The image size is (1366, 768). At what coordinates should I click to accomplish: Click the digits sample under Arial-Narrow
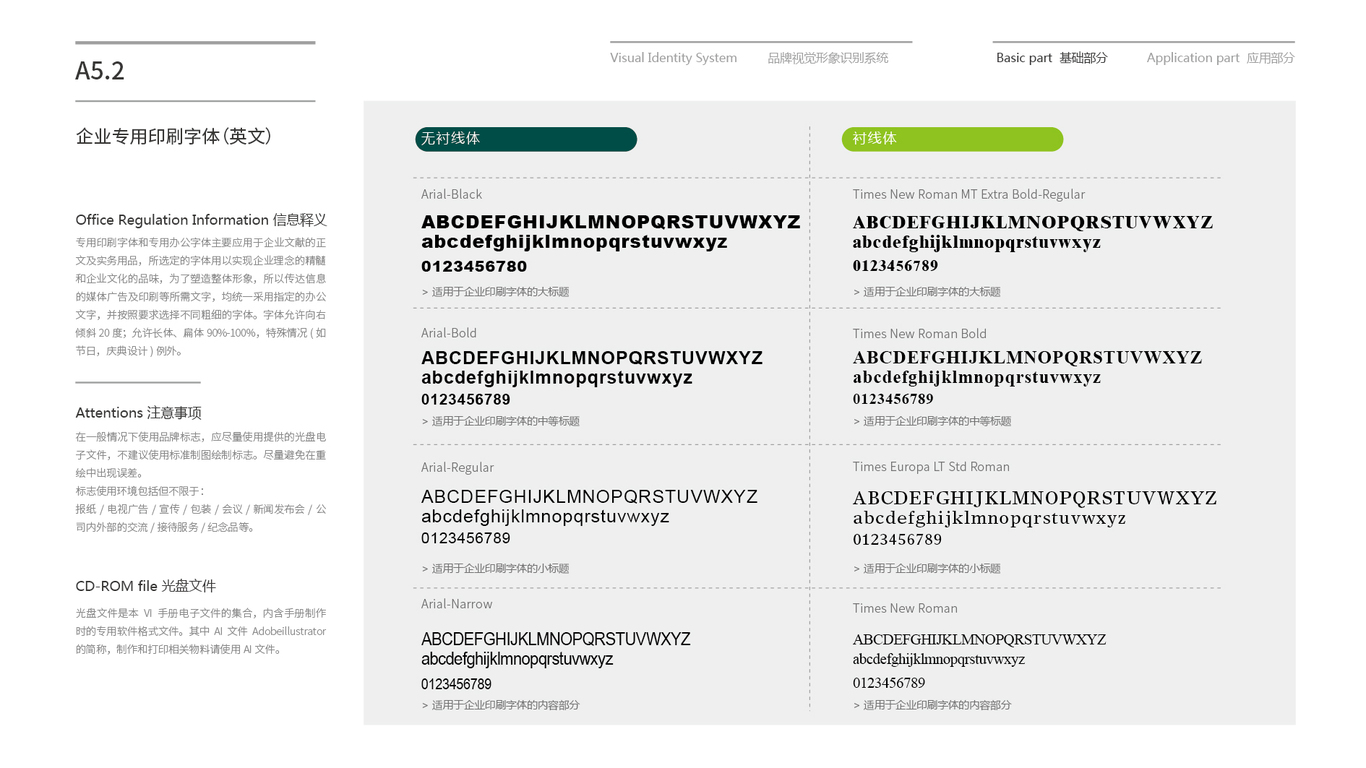pyautogui.click(x=456, y=685)
